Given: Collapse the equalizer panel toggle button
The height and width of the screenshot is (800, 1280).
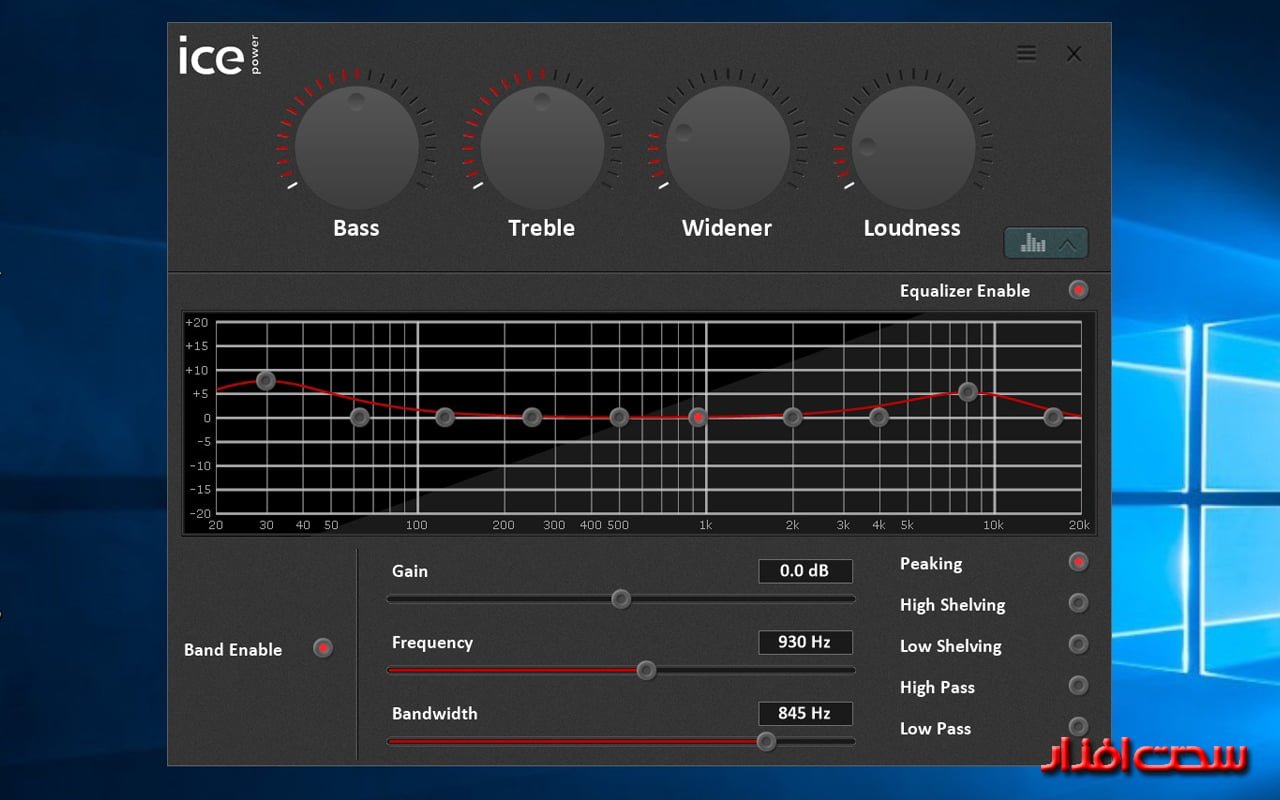Looking at the screenshot, I should (x=1046, y=243).
